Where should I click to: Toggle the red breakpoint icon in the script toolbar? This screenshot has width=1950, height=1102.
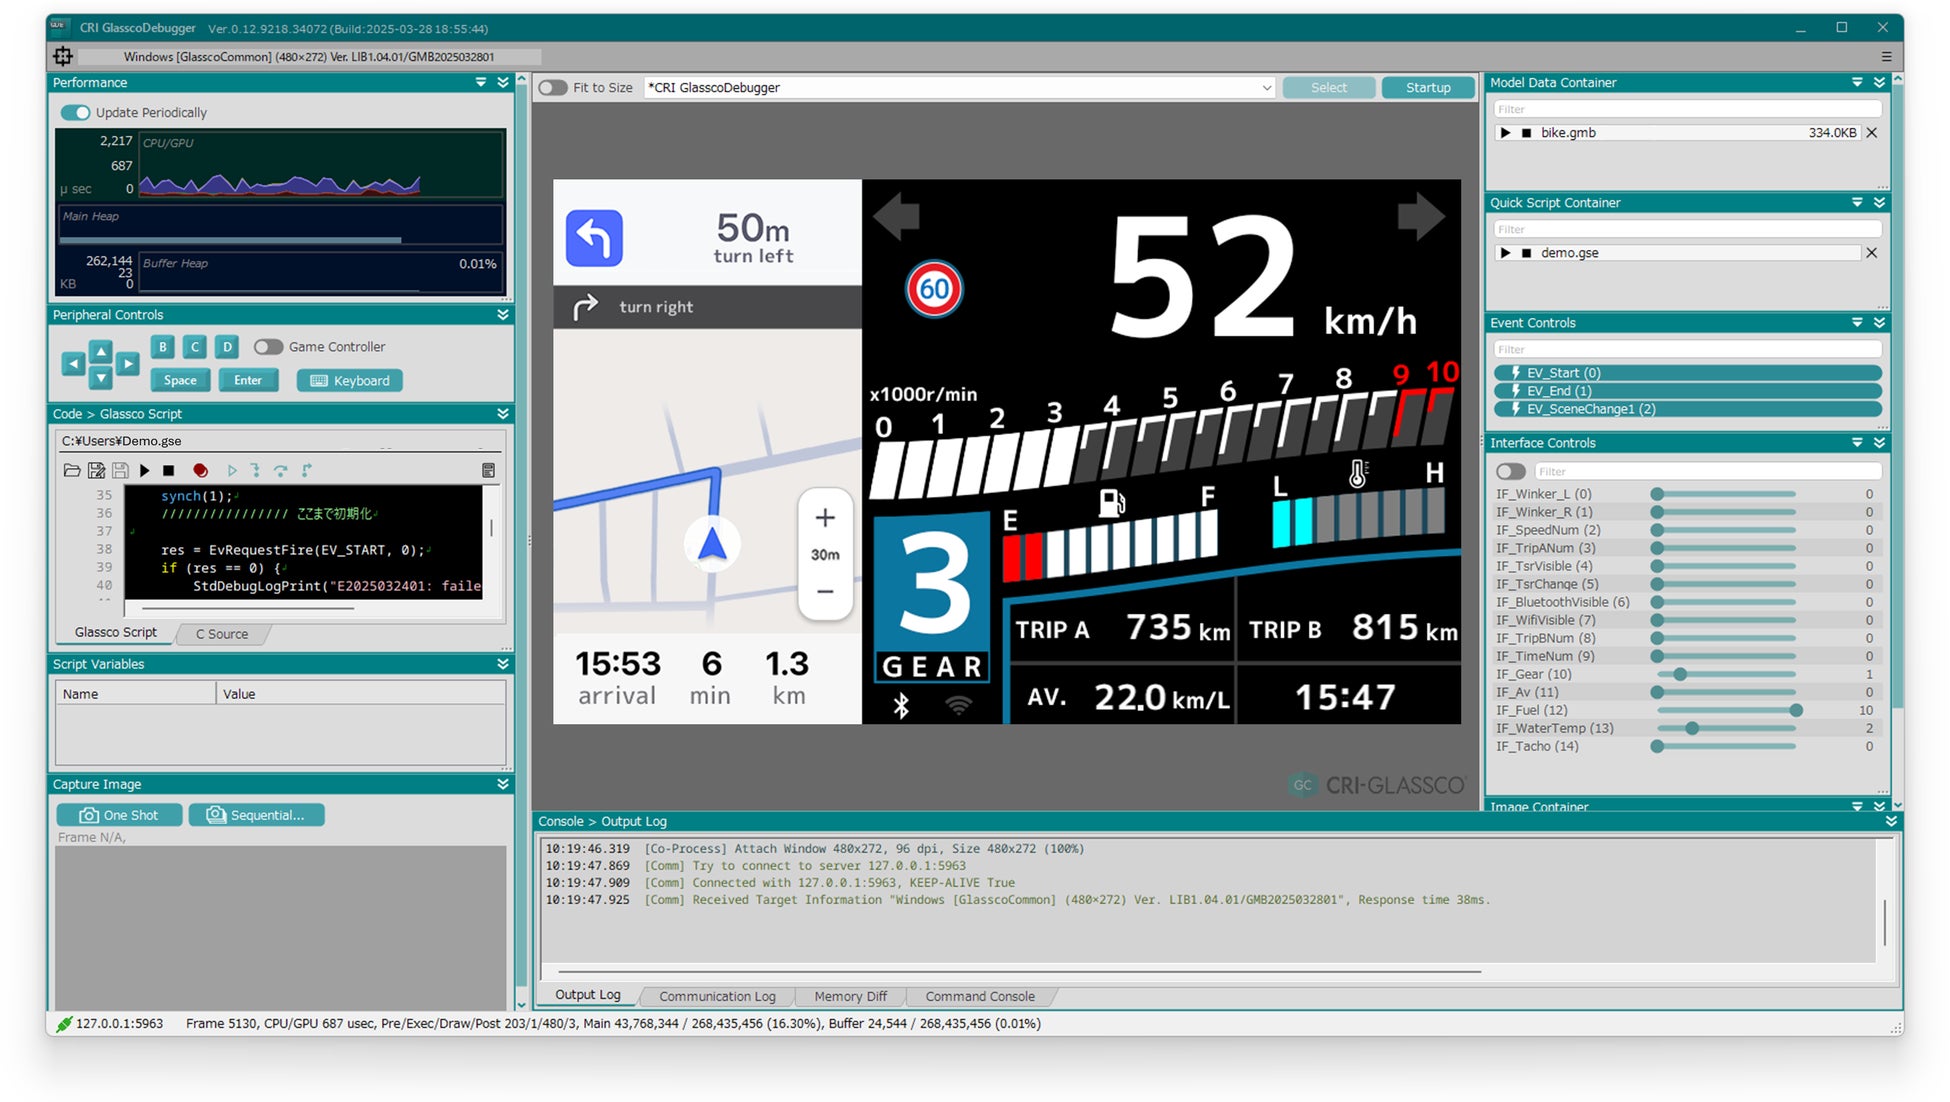(x=200, y=470)
